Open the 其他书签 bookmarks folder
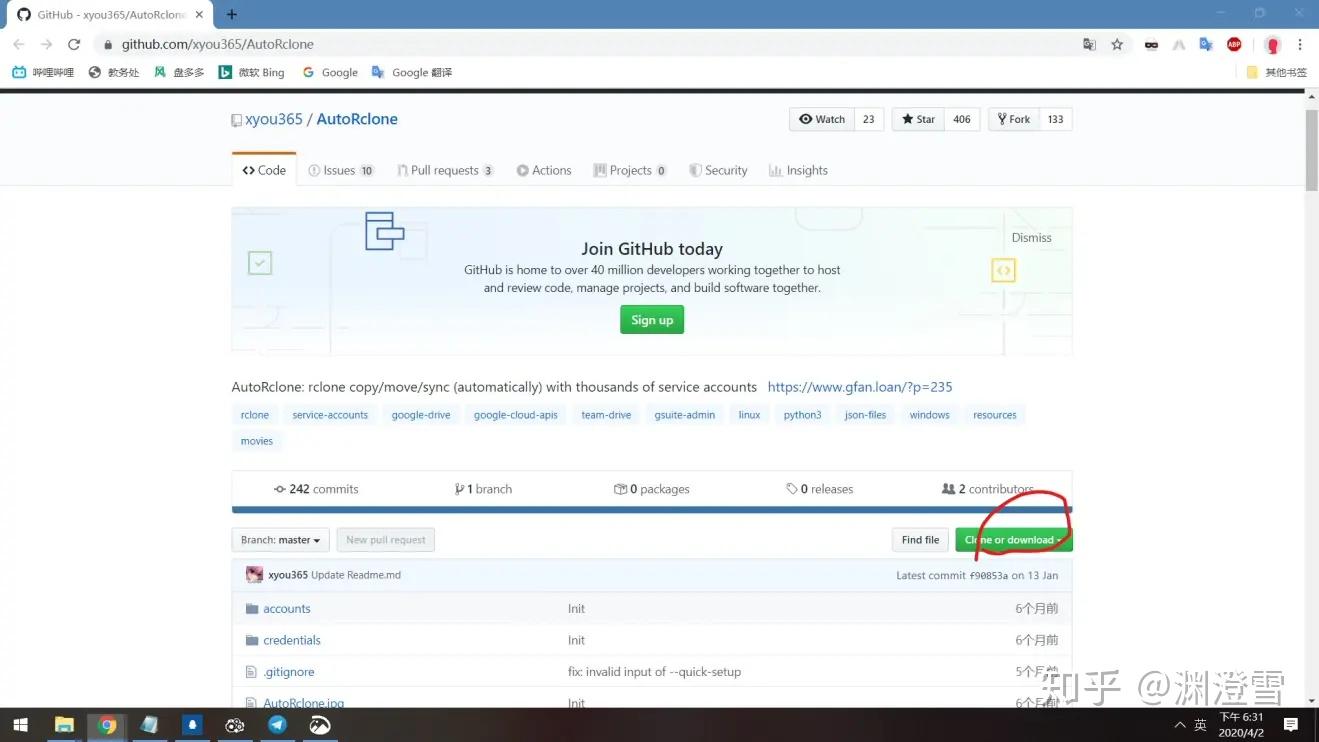1319x742 pixels. (1277, 72)
